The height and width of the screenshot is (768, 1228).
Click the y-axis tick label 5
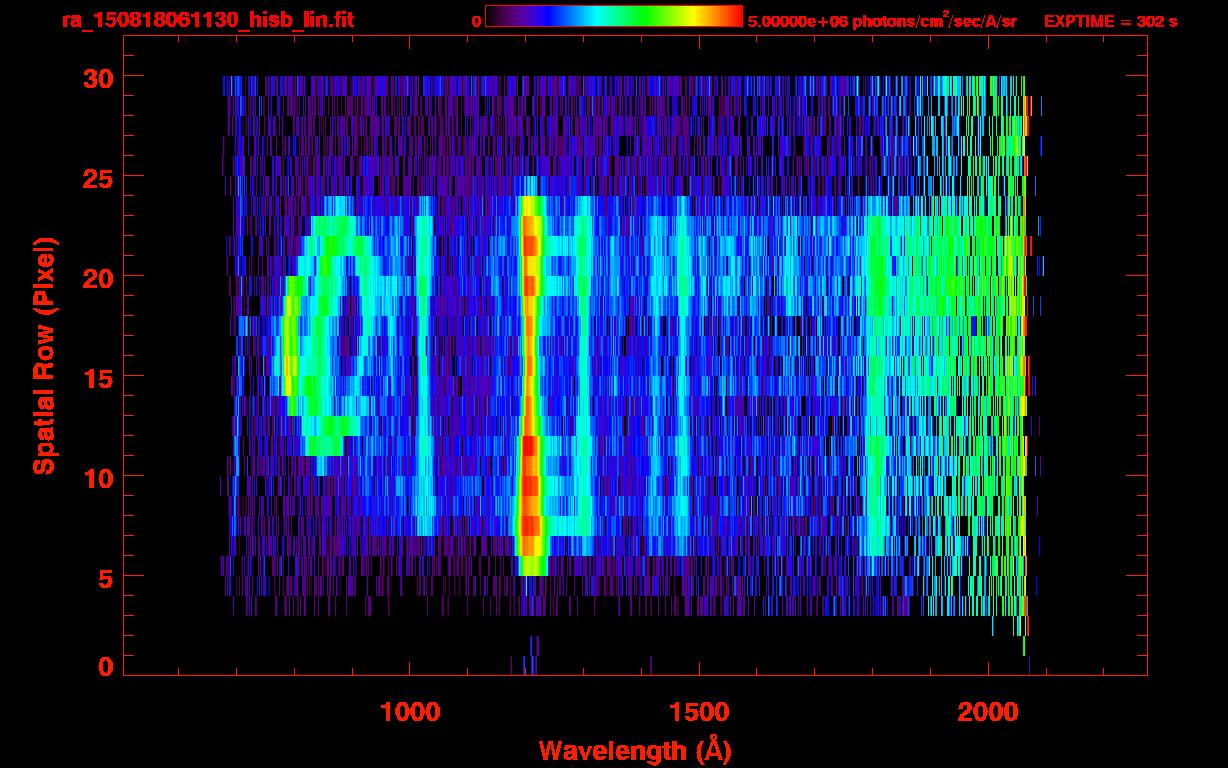105,577
